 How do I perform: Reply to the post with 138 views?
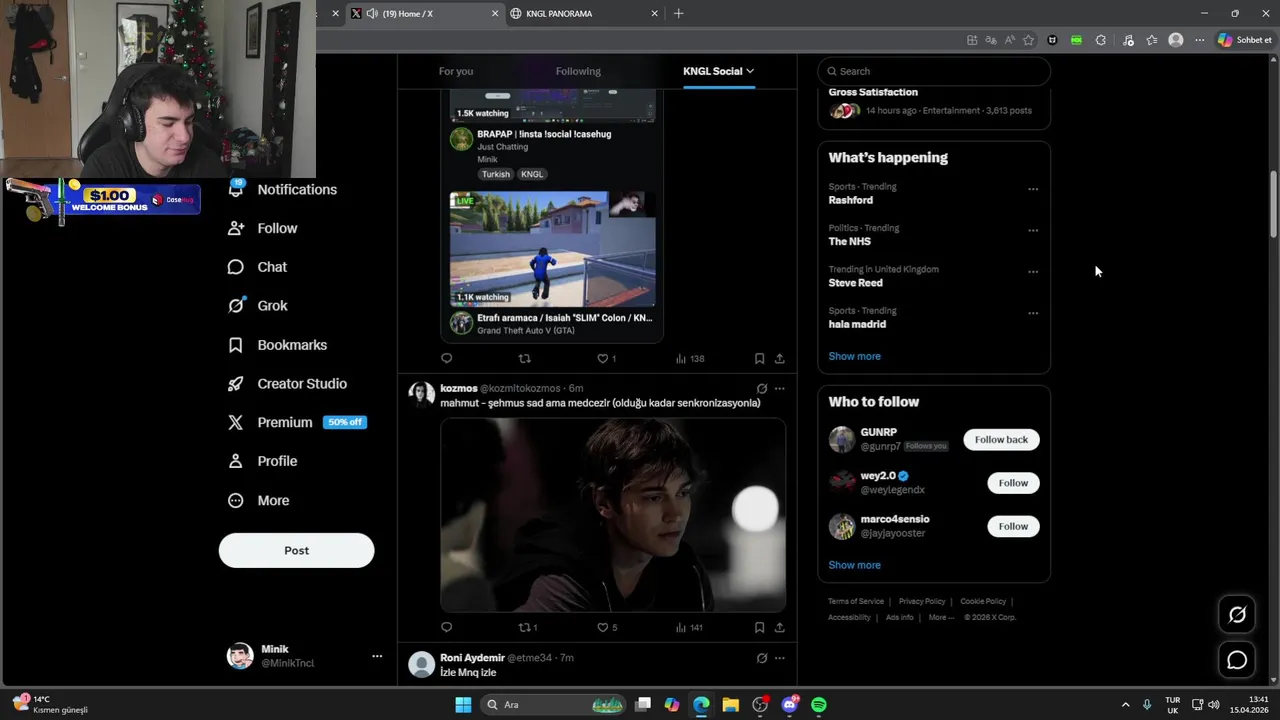(x=447, y=358)
